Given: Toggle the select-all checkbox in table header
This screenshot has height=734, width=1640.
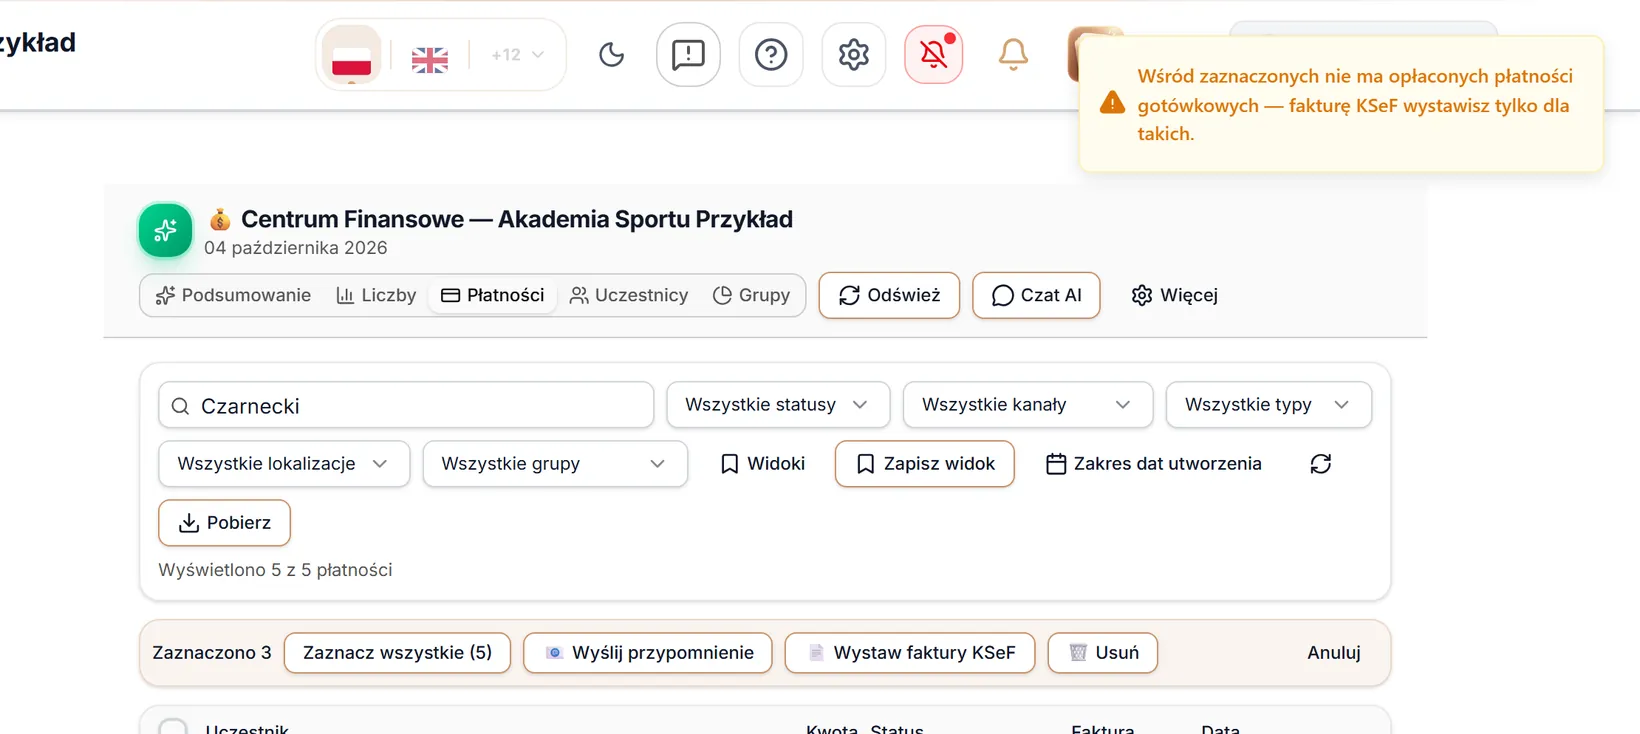Looking at the screenshot, I should tap(173, 728).
